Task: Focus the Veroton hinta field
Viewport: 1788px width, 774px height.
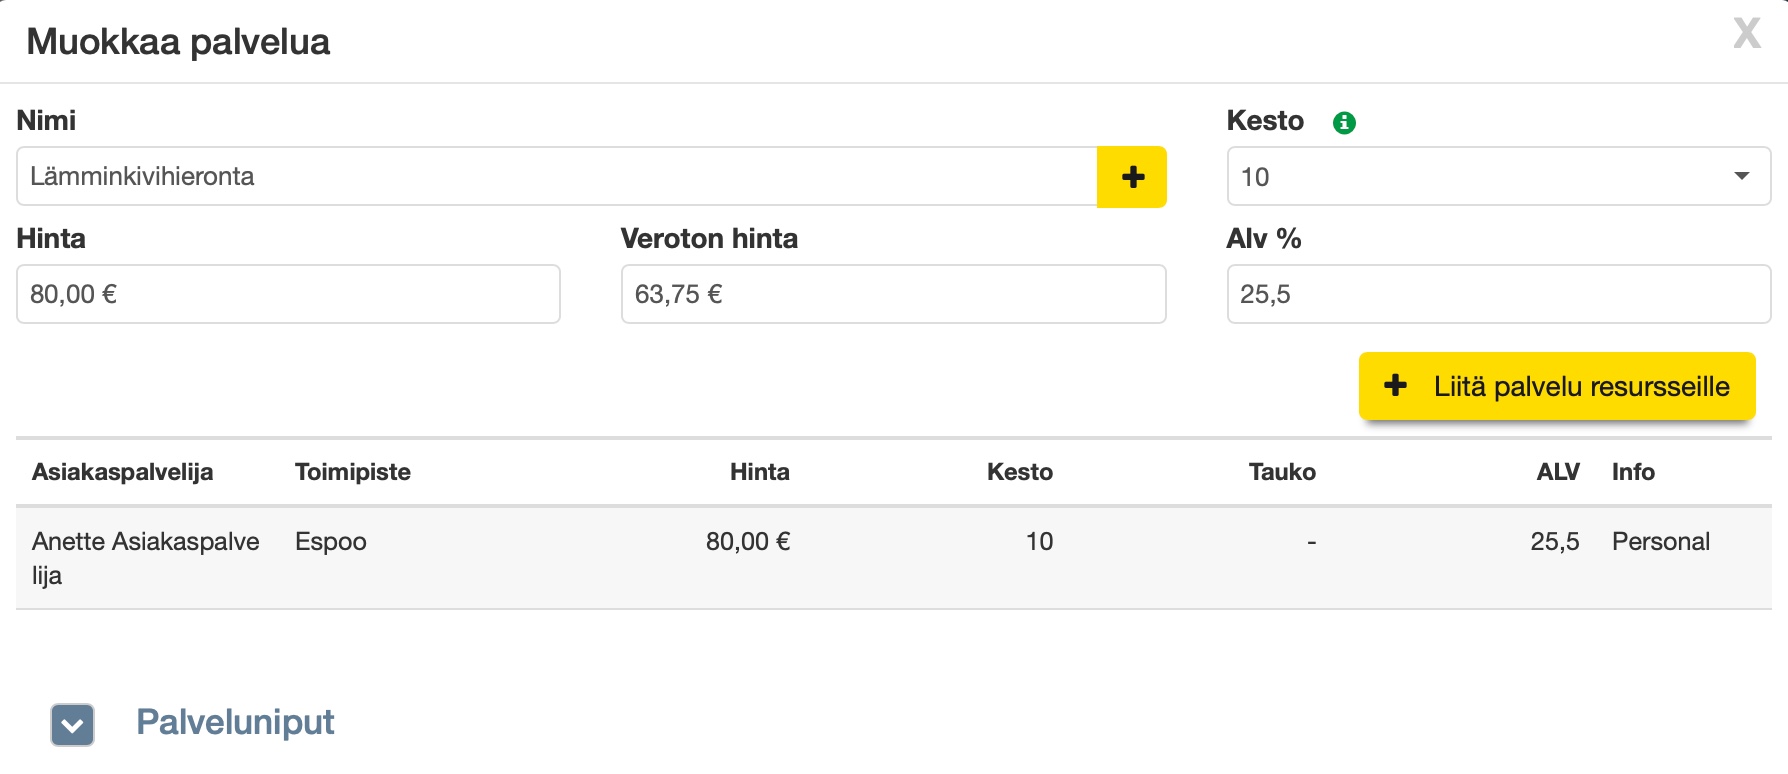Action: [x=893, y=294]
